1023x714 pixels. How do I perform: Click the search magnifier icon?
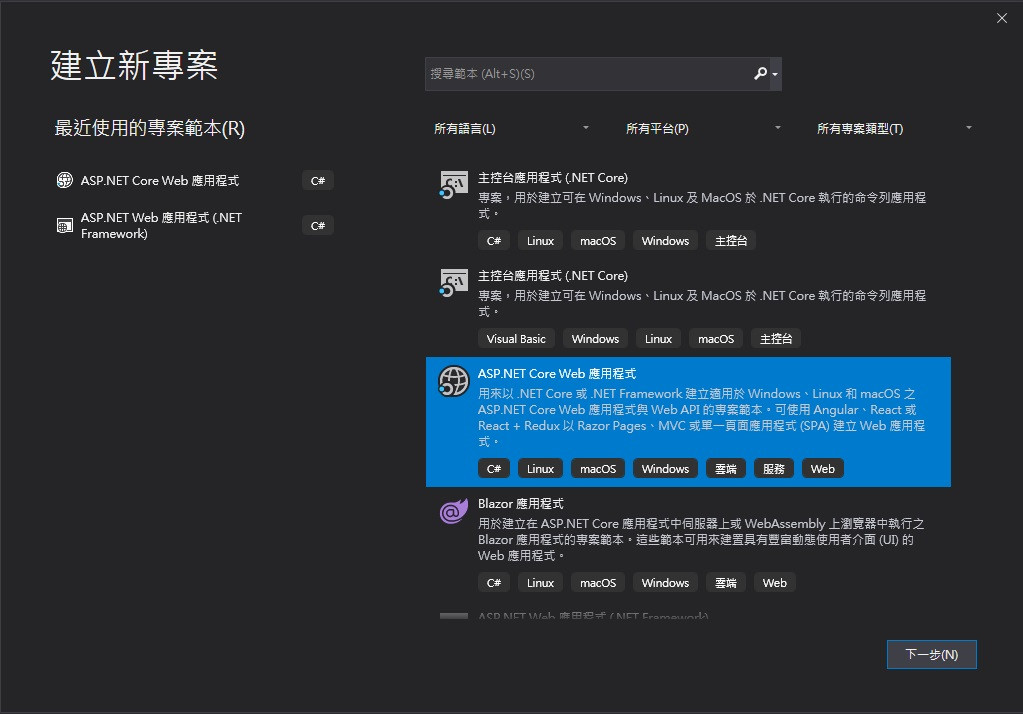coord(760,74)
